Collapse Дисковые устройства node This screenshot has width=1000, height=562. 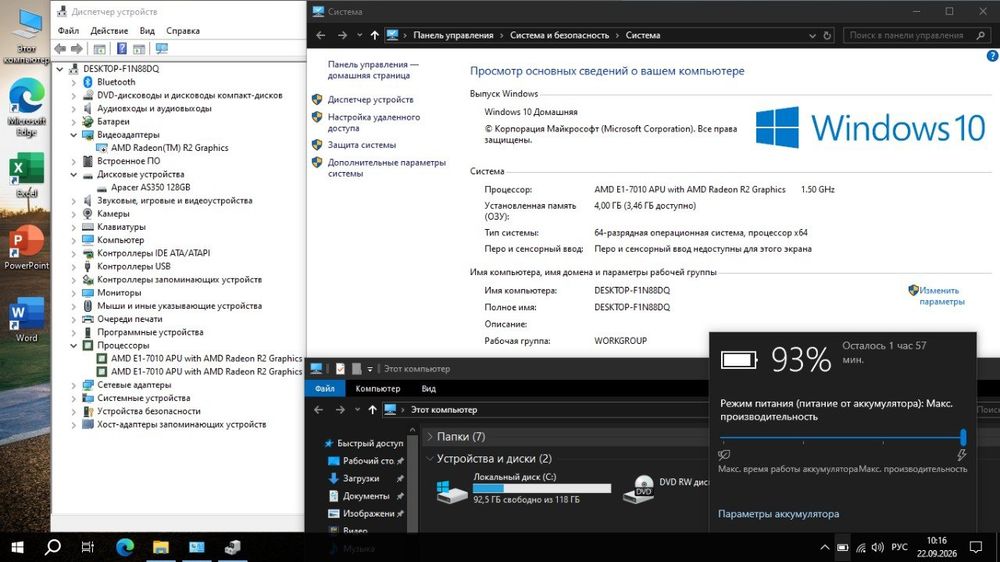tap(74, 174)
